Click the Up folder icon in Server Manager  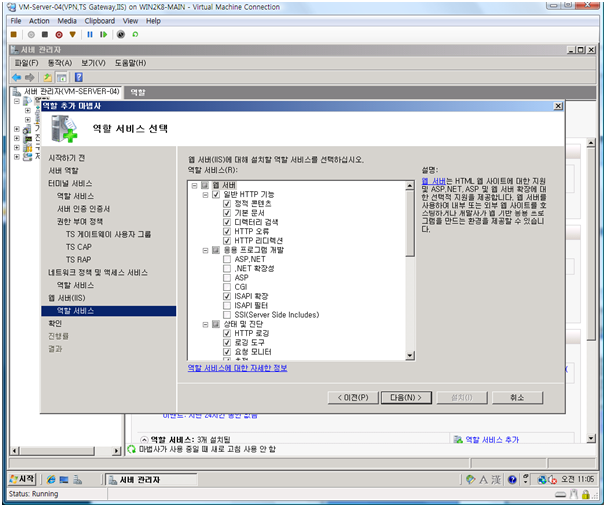click(48, 78)
